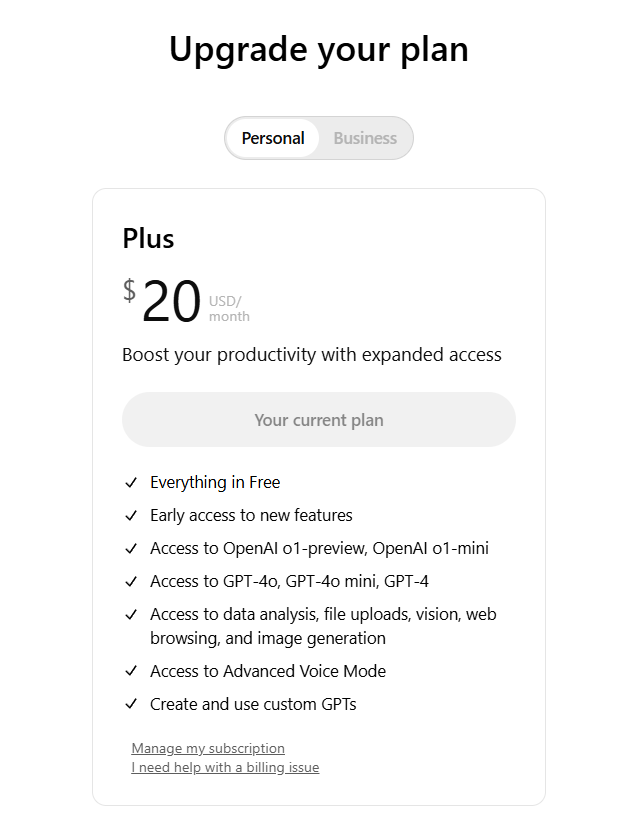Open the 'Manage my subscription' link
633x828 pixels.
click(208, 748)
